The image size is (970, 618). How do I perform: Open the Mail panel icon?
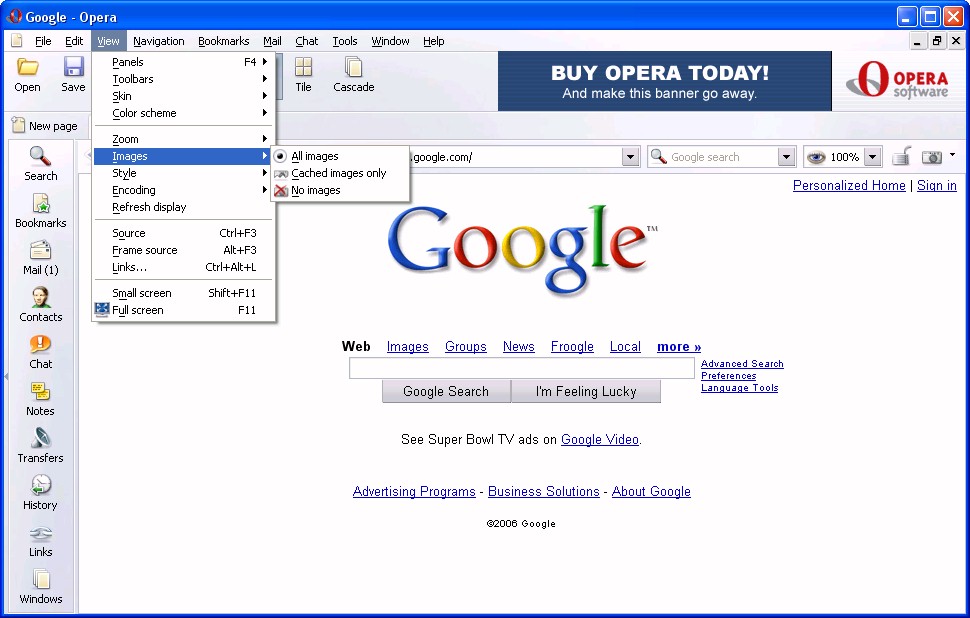[x=40, y=256]
